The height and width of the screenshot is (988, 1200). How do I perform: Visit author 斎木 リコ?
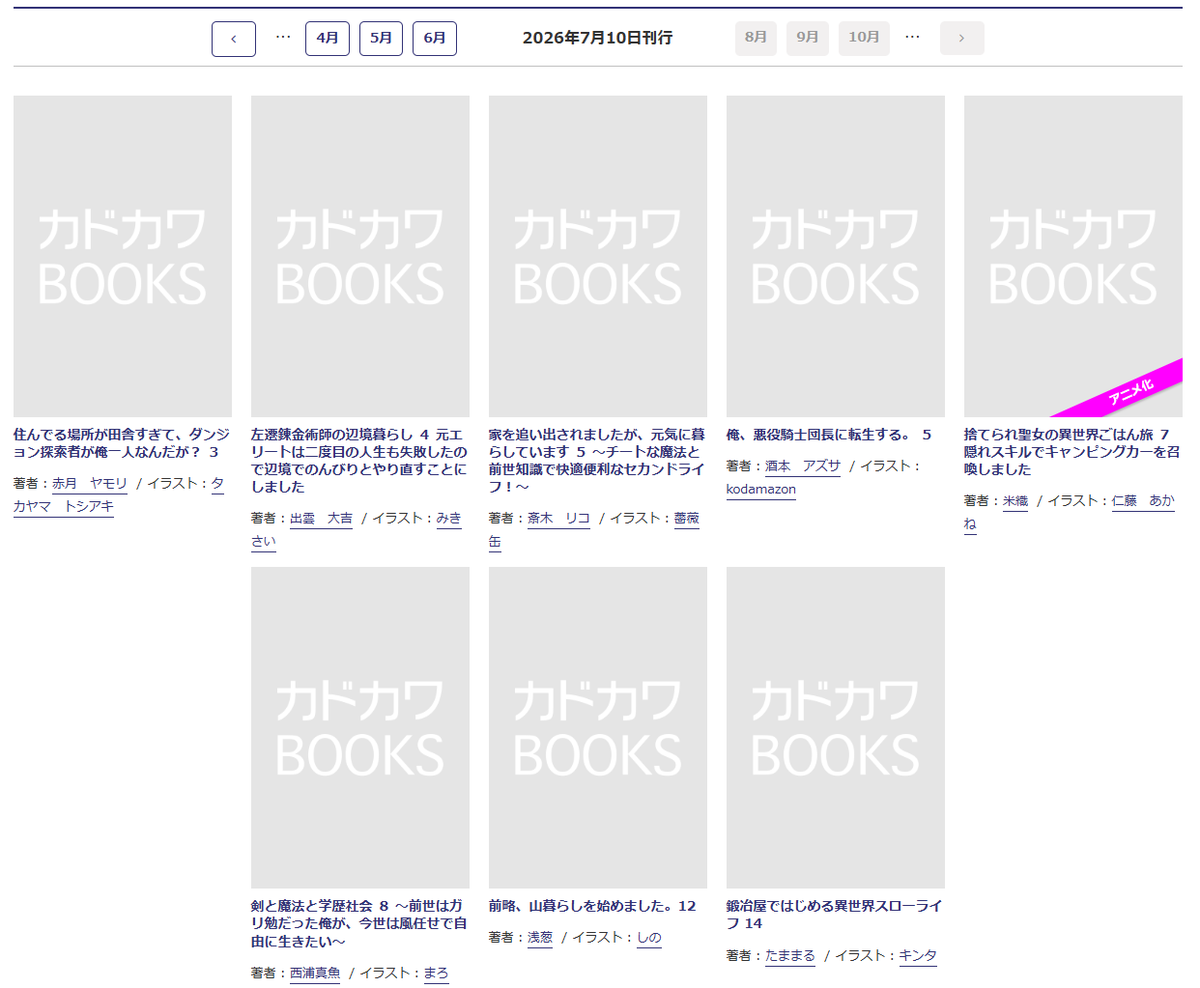[x=559, y=518]
